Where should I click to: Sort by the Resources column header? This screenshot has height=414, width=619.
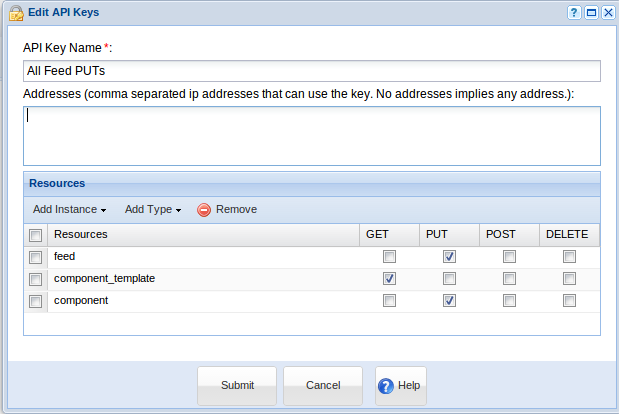(81, 234)
